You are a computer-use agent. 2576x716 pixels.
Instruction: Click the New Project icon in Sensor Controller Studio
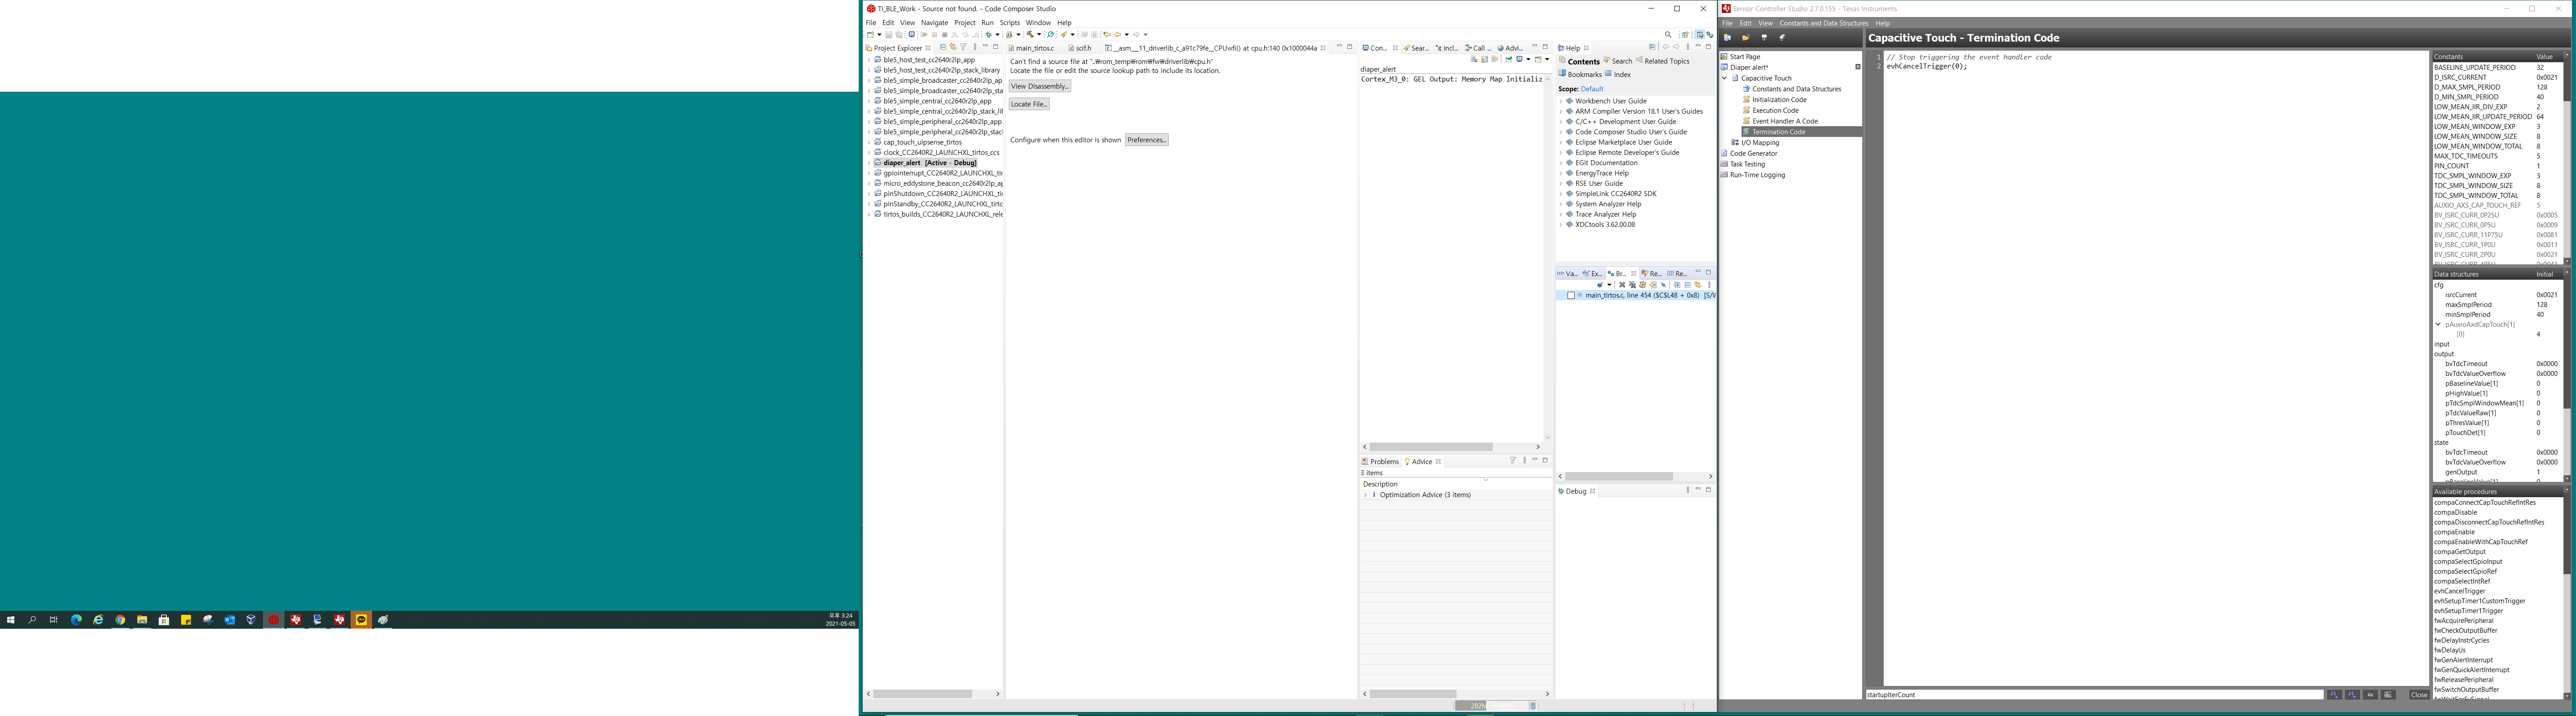(x=1728, y=37)
